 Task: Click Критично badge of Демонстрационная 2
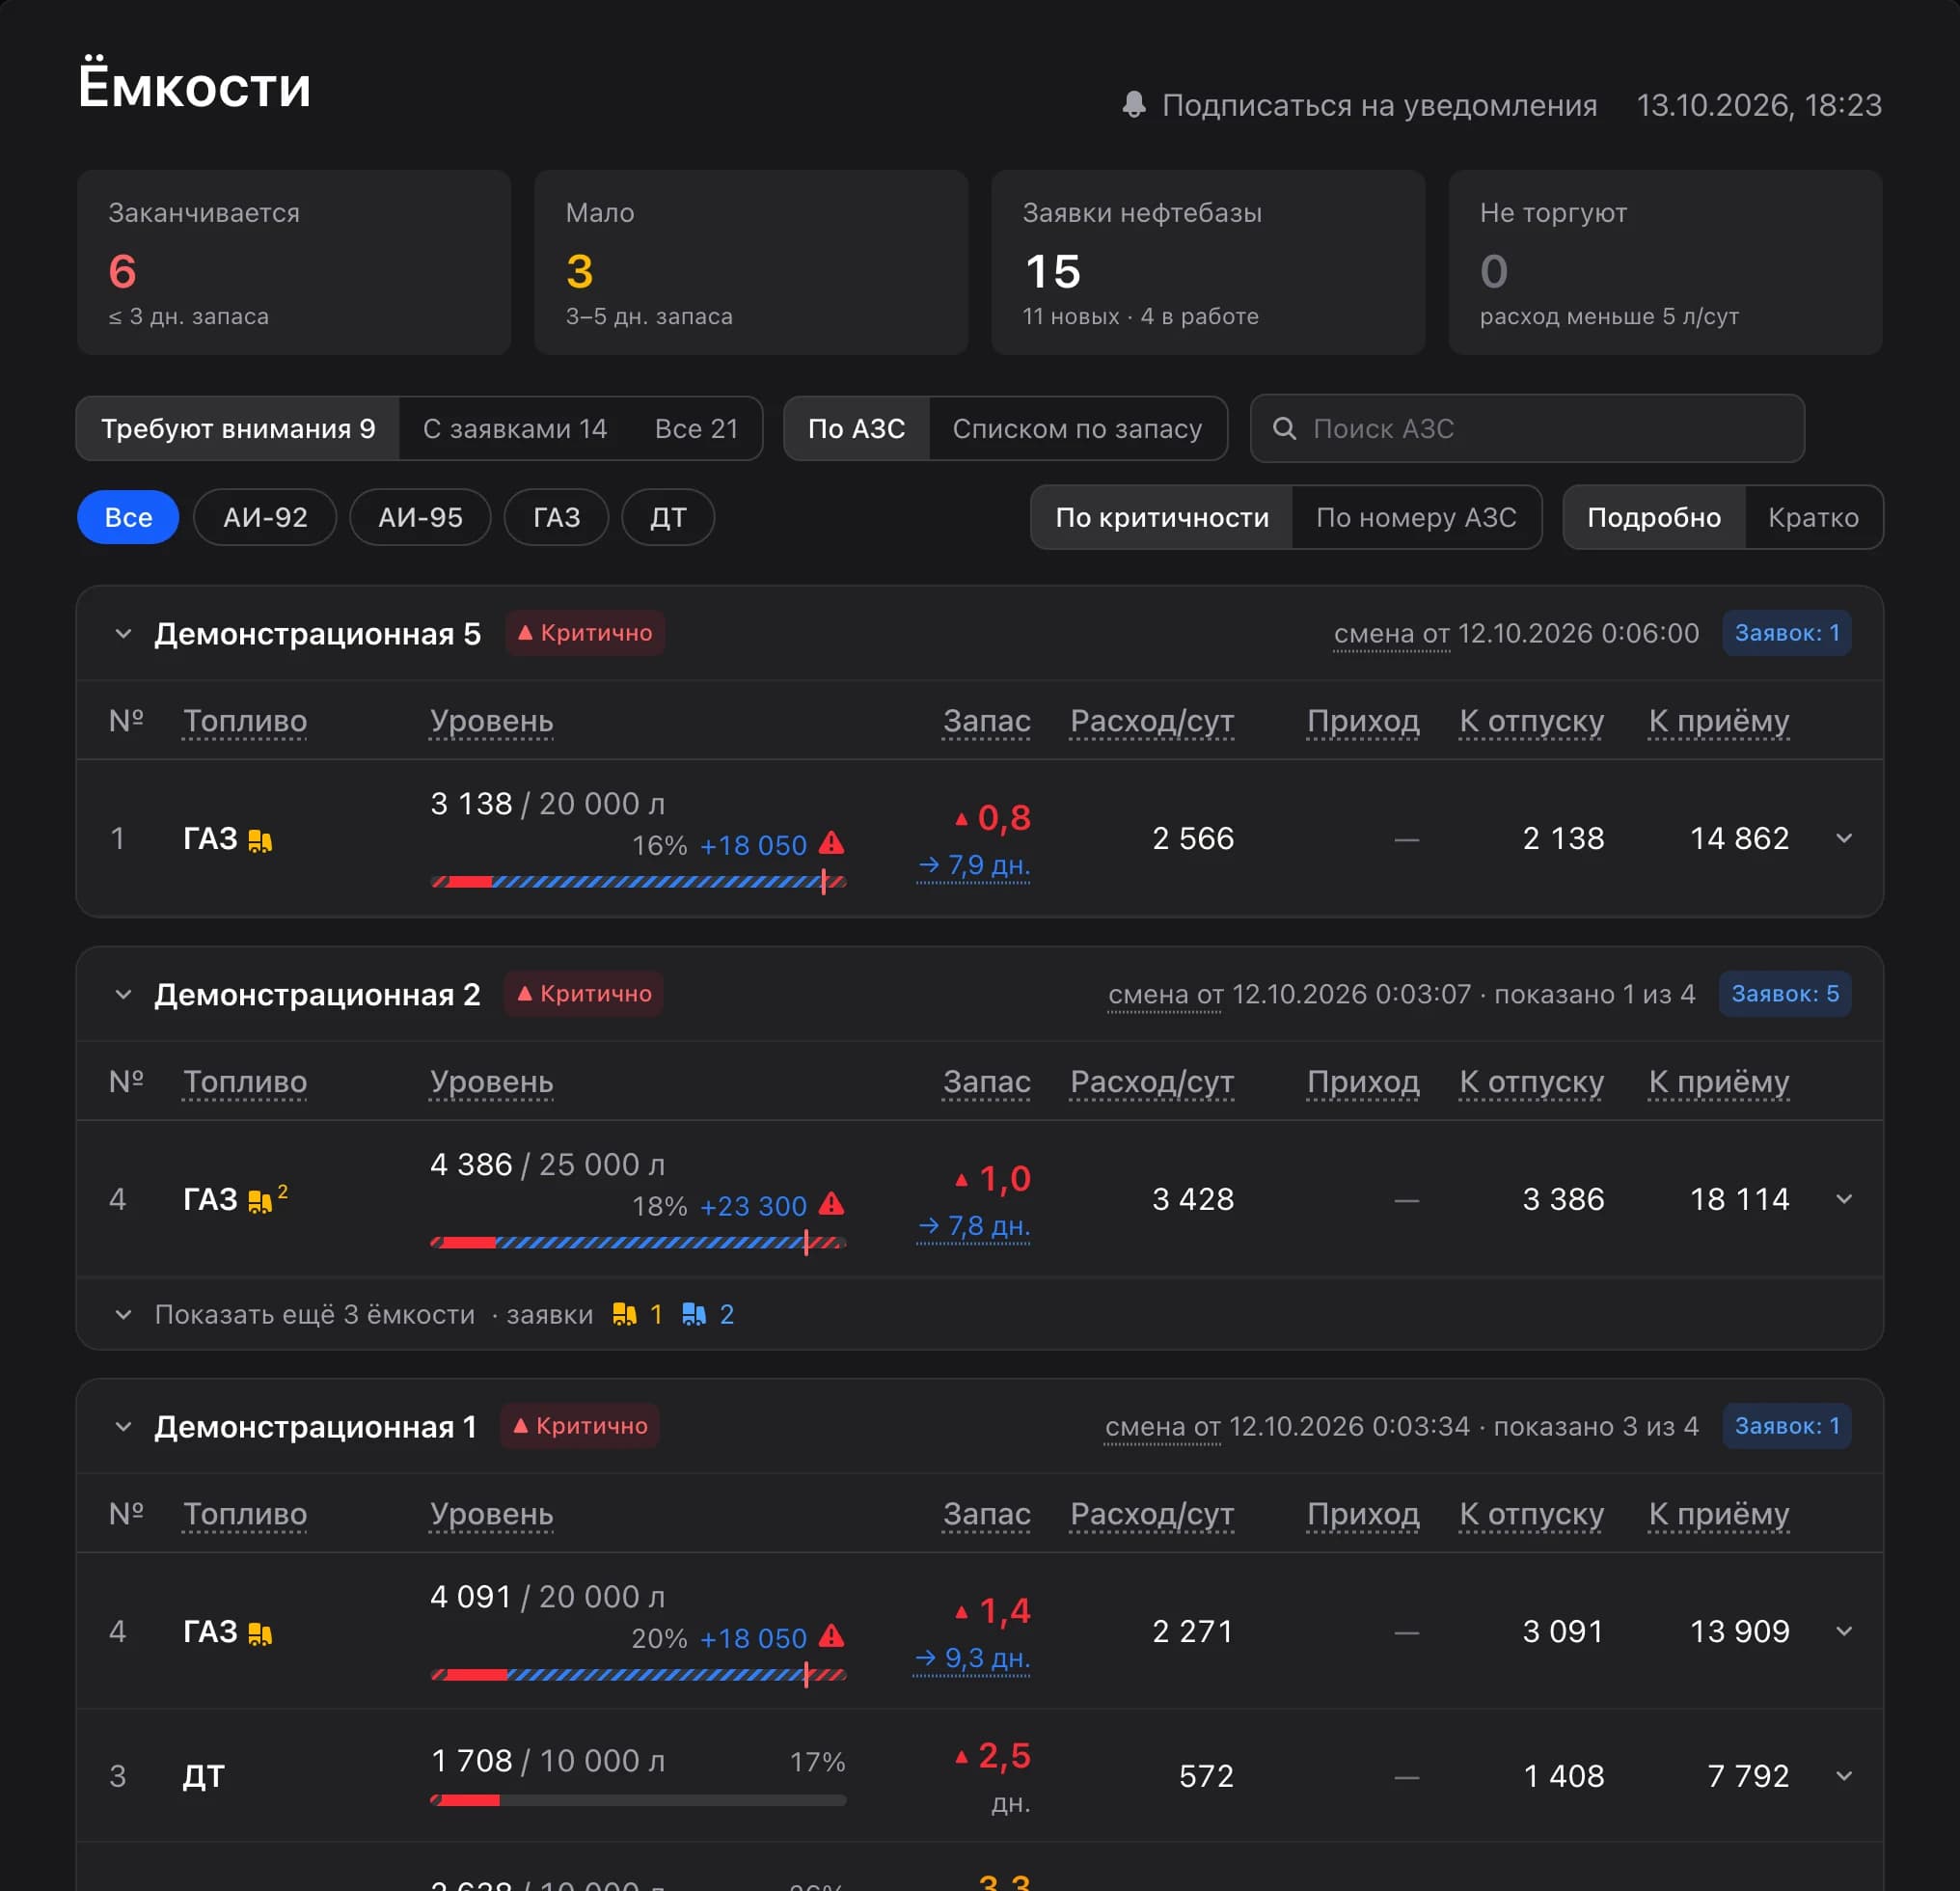click(x=583, y=994)
